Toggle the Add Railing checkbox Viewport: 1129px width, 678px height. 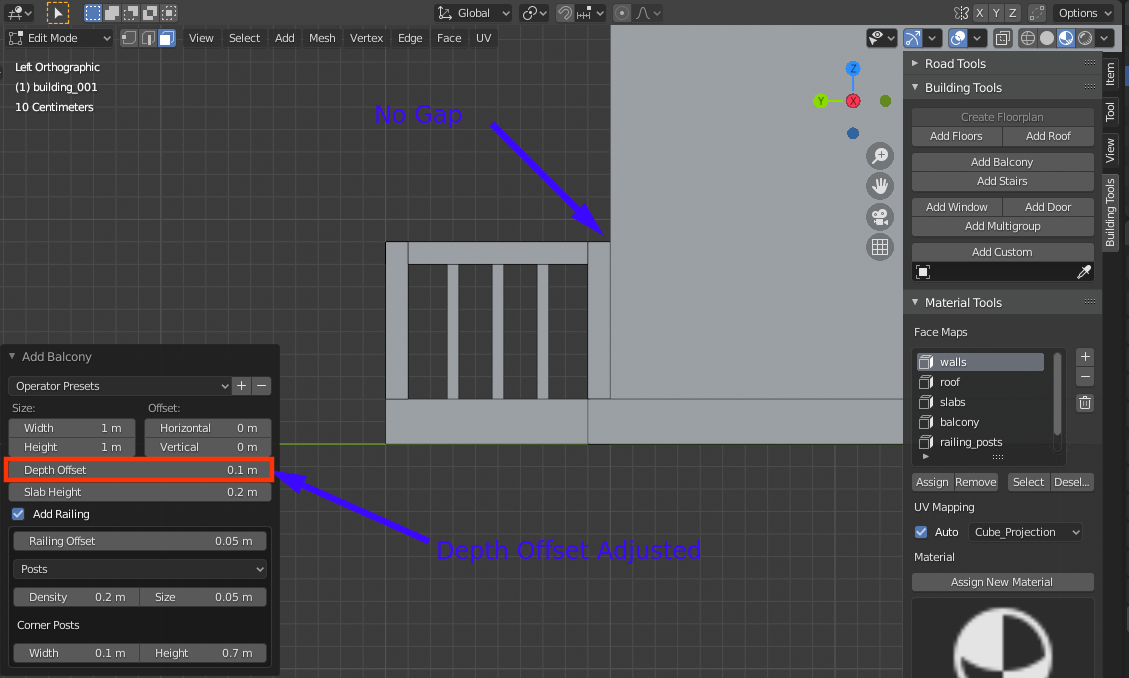pyautogui.click(x=18, y=514)
